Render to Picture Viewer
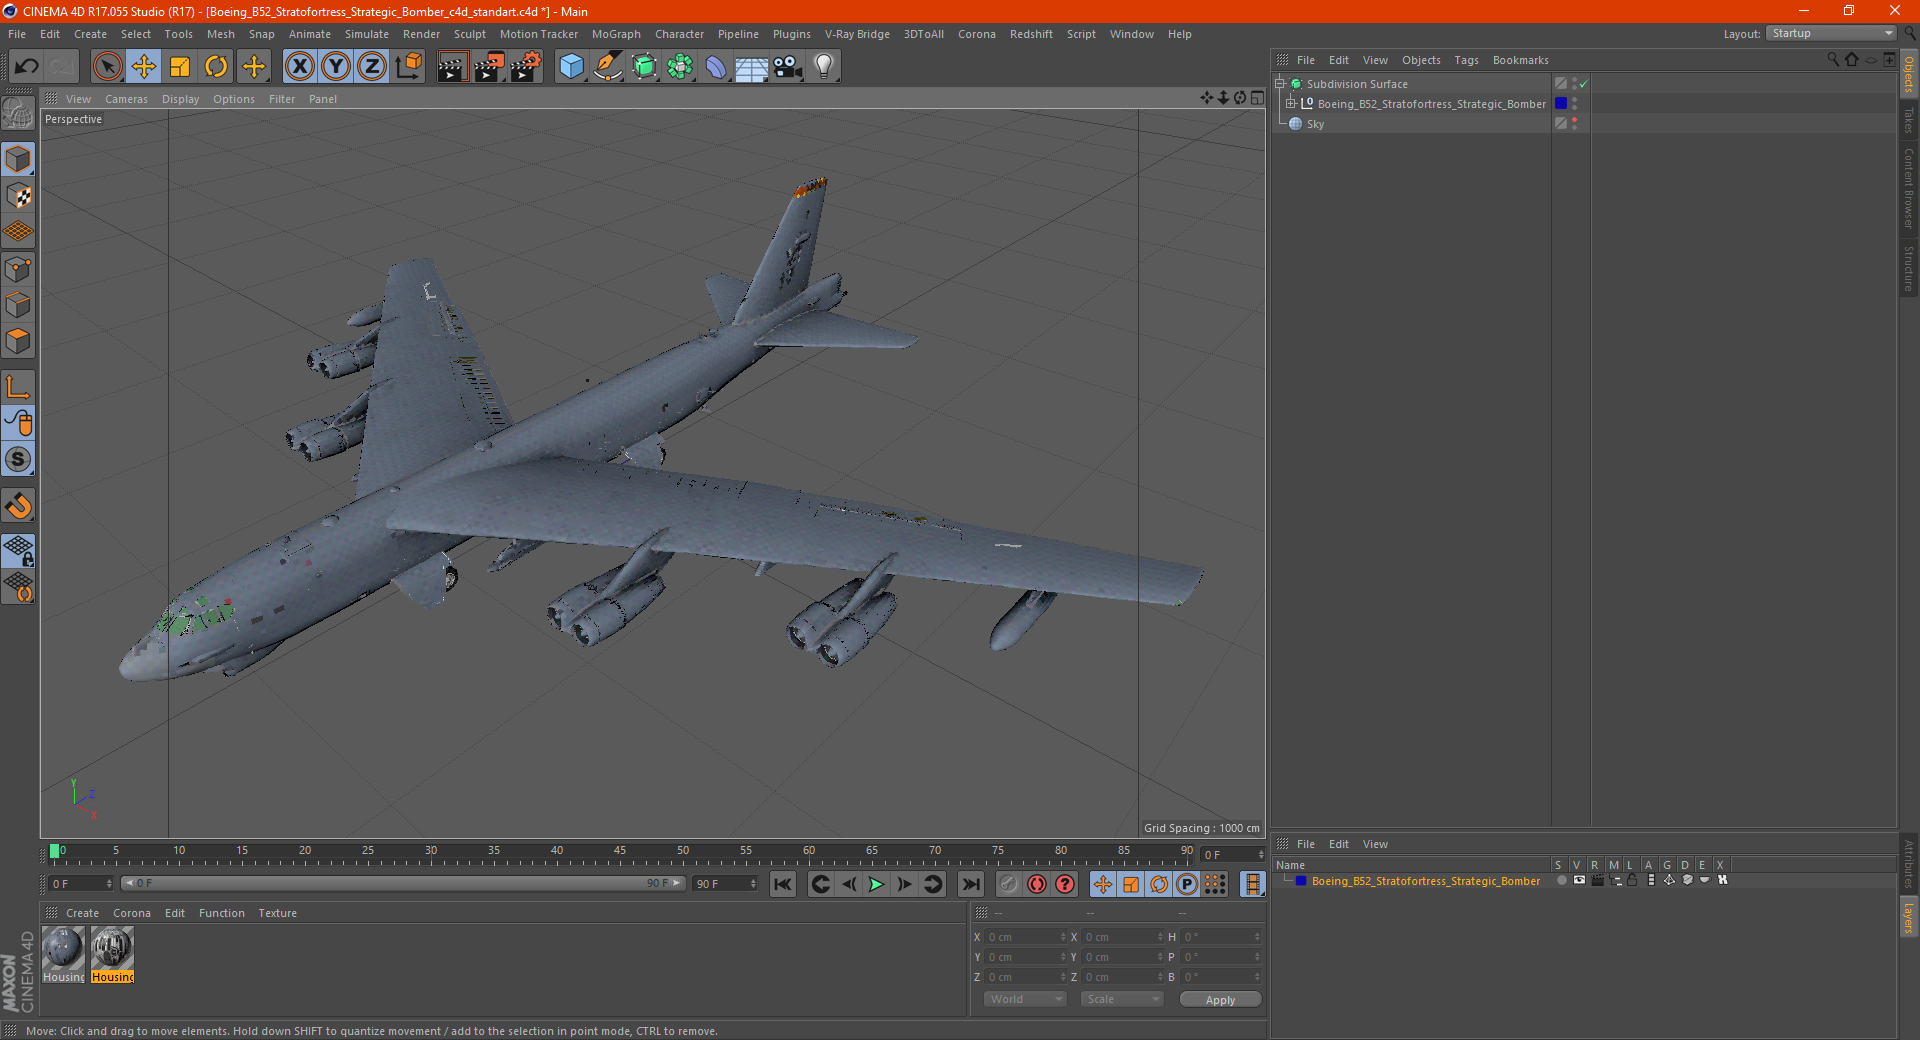 coord(489,67)
